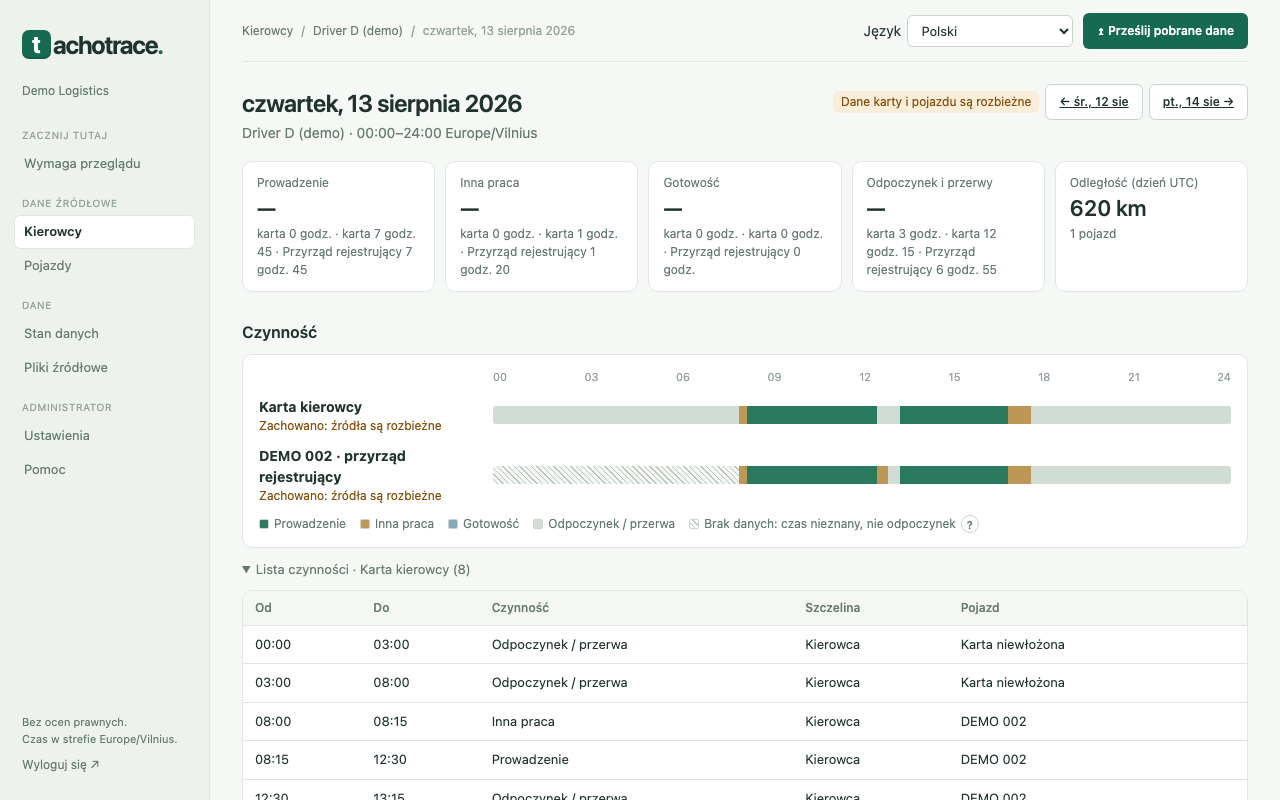This screenshot has width=1280, height=800.
Task: Go to next day pt., 14 sie
Action: 1198,102
